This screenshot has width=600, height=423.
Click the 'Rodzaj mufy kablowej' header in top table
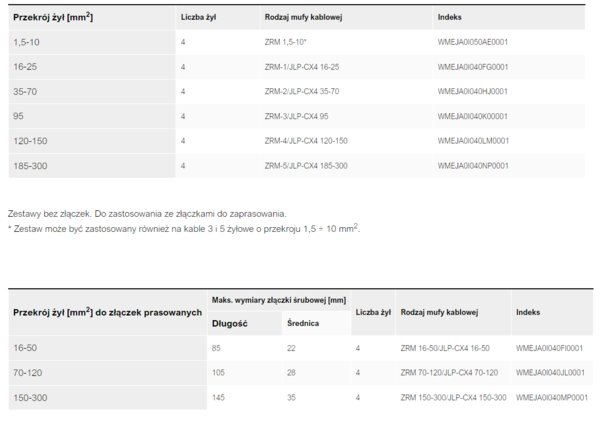(x=303, y=17)
